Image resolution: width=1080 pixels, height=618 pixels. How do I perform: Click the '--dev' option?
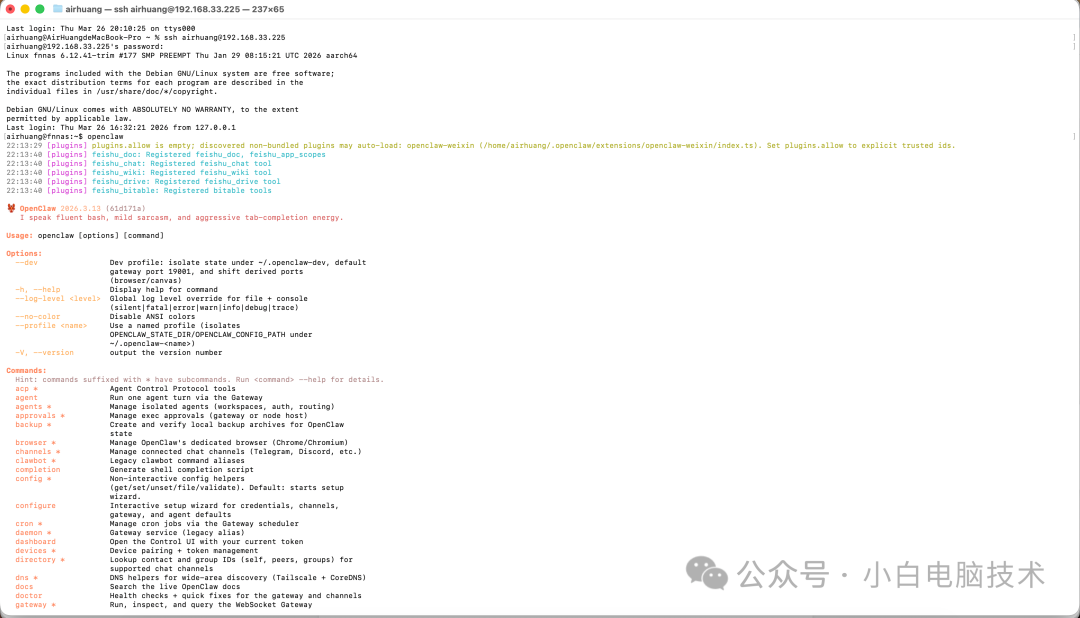pyautogui.click(x=26, y=262)
